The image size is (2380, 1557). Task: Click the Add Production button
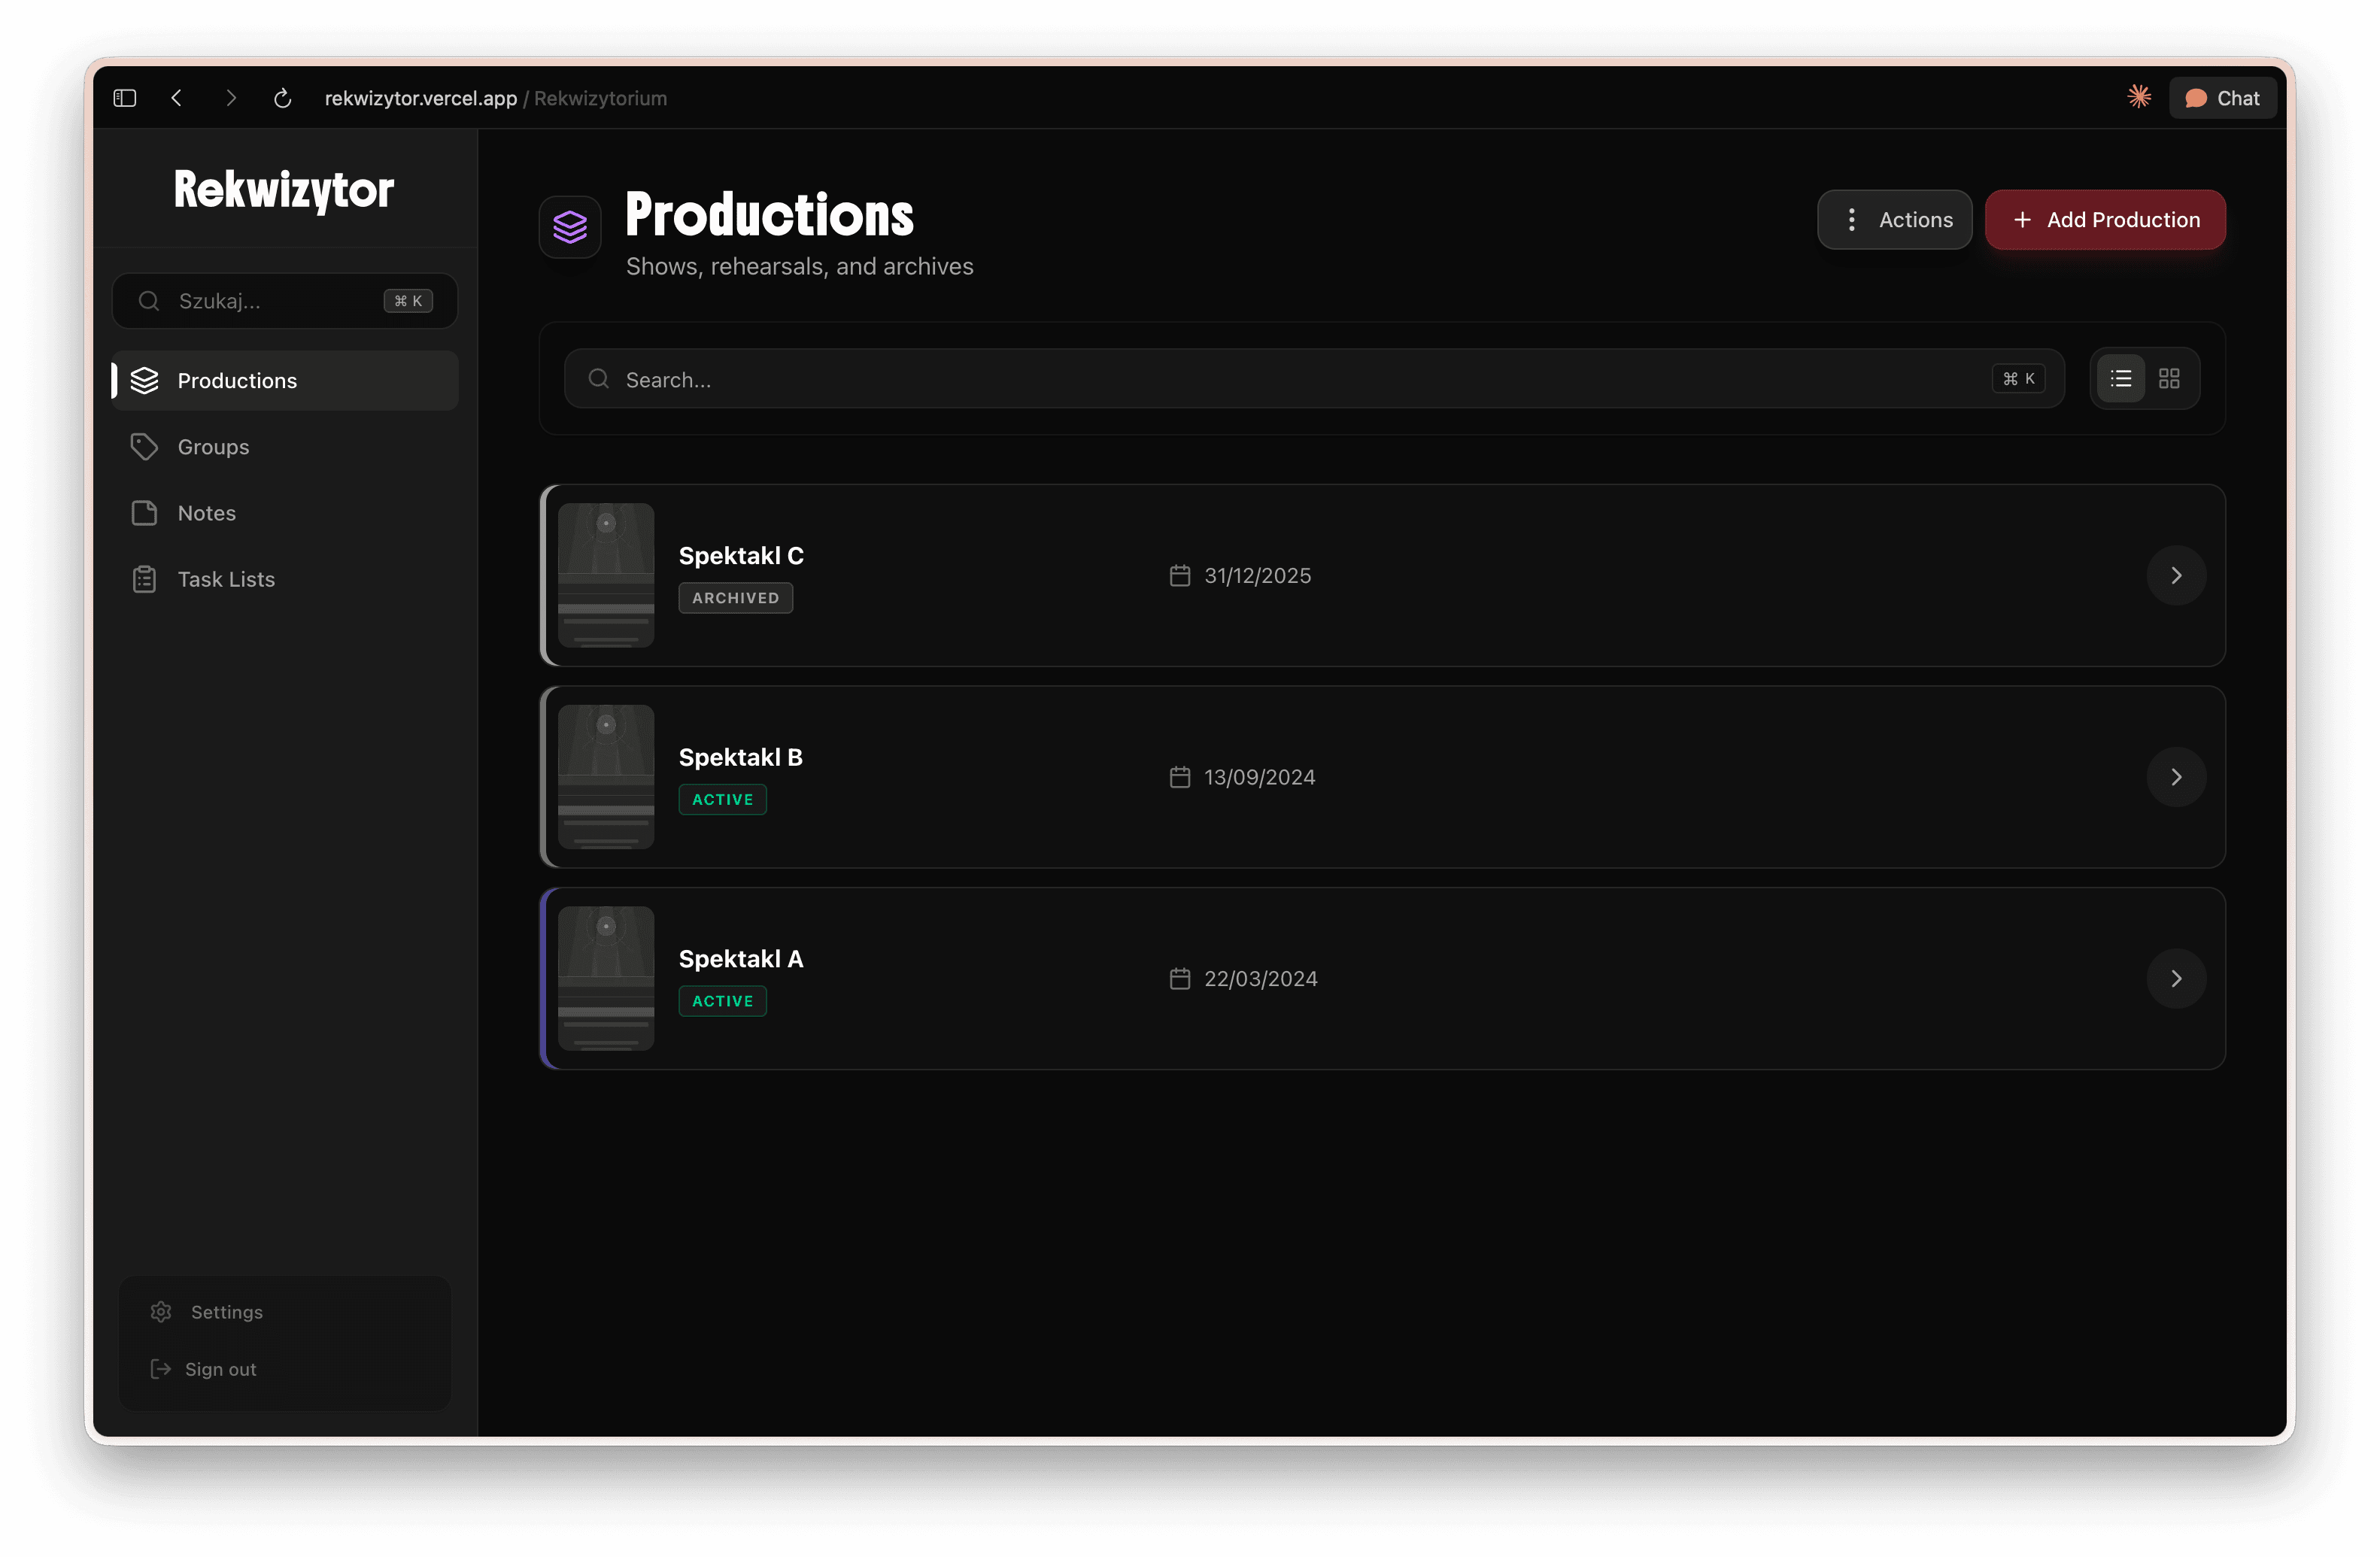coord(2105,220)
